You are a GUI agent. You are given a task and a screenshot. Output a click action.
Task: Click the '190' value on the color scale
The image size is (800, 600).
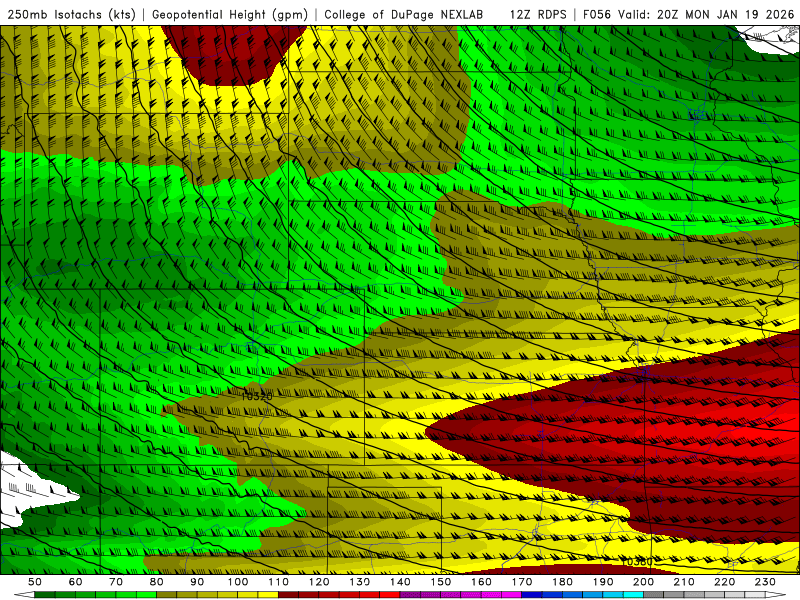coord(603,582)
